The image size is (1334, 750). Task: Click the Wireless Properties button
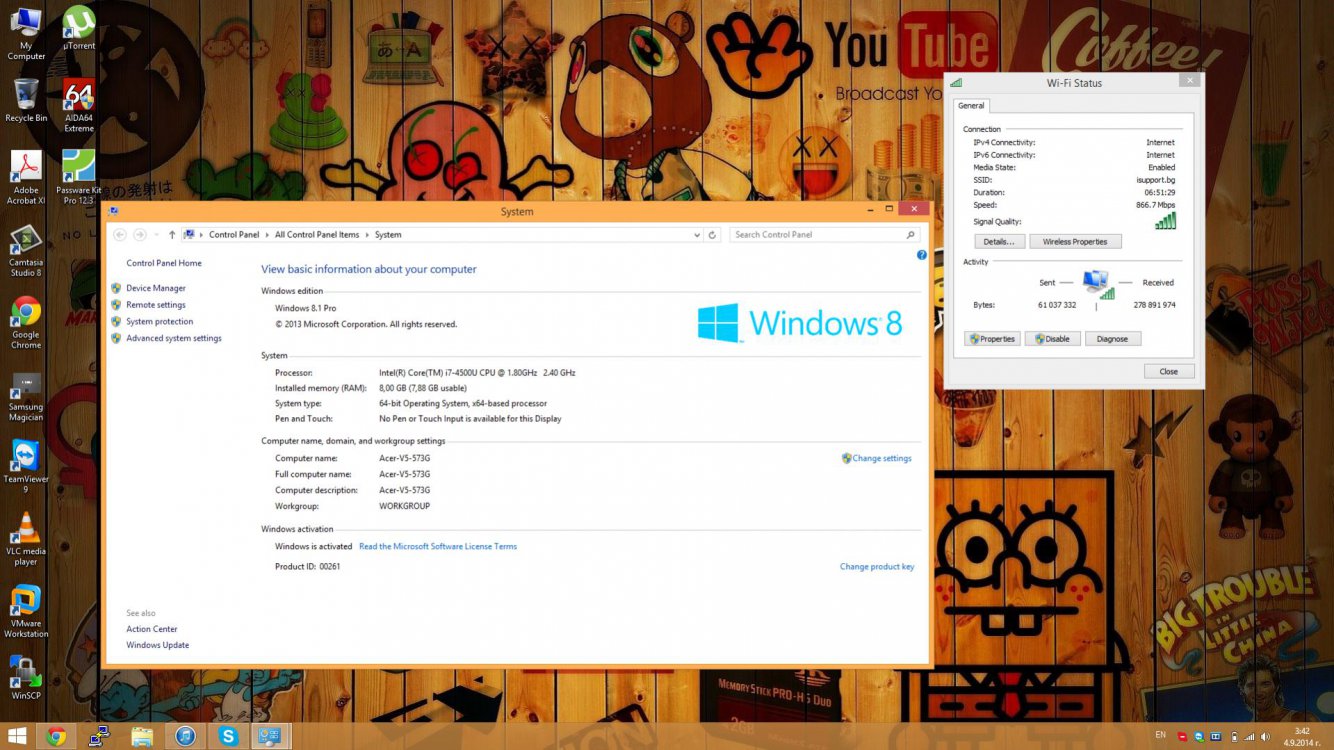click(x=1075, y=242)
